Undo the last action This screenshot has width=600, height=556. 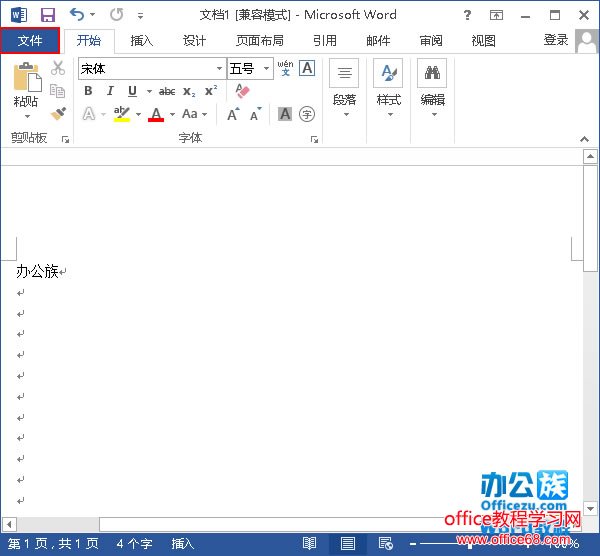(77, 15)
